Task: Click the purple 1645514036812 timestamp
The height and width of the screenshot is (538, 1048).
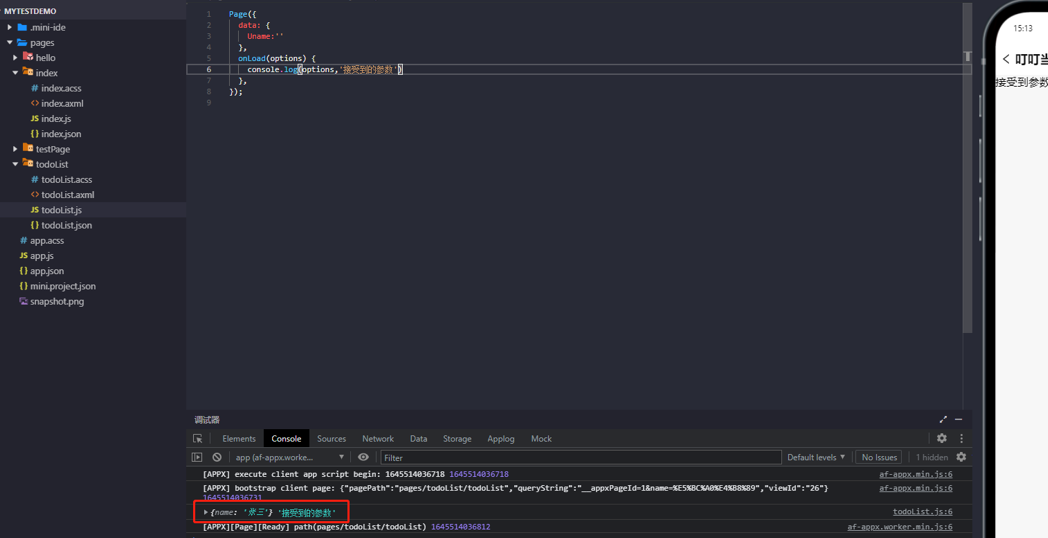Action: pyautogui.click(x=461, y=527)
